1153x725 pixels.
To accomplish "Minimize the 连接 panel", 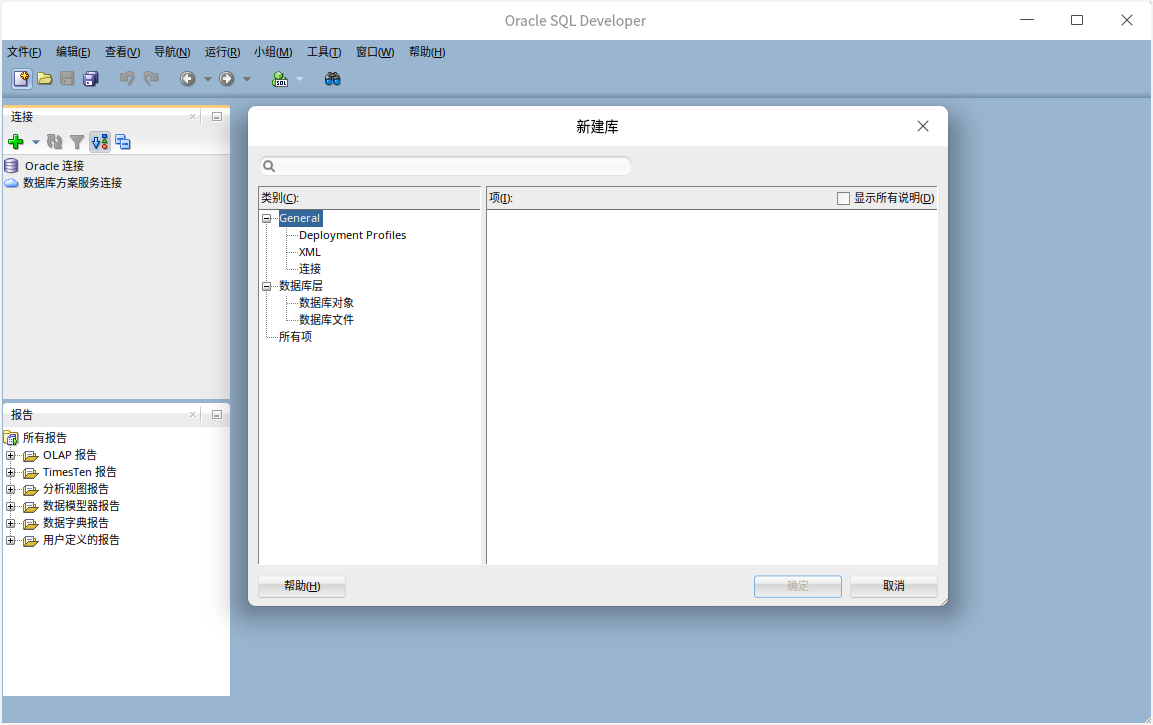I will coord(217,116).
